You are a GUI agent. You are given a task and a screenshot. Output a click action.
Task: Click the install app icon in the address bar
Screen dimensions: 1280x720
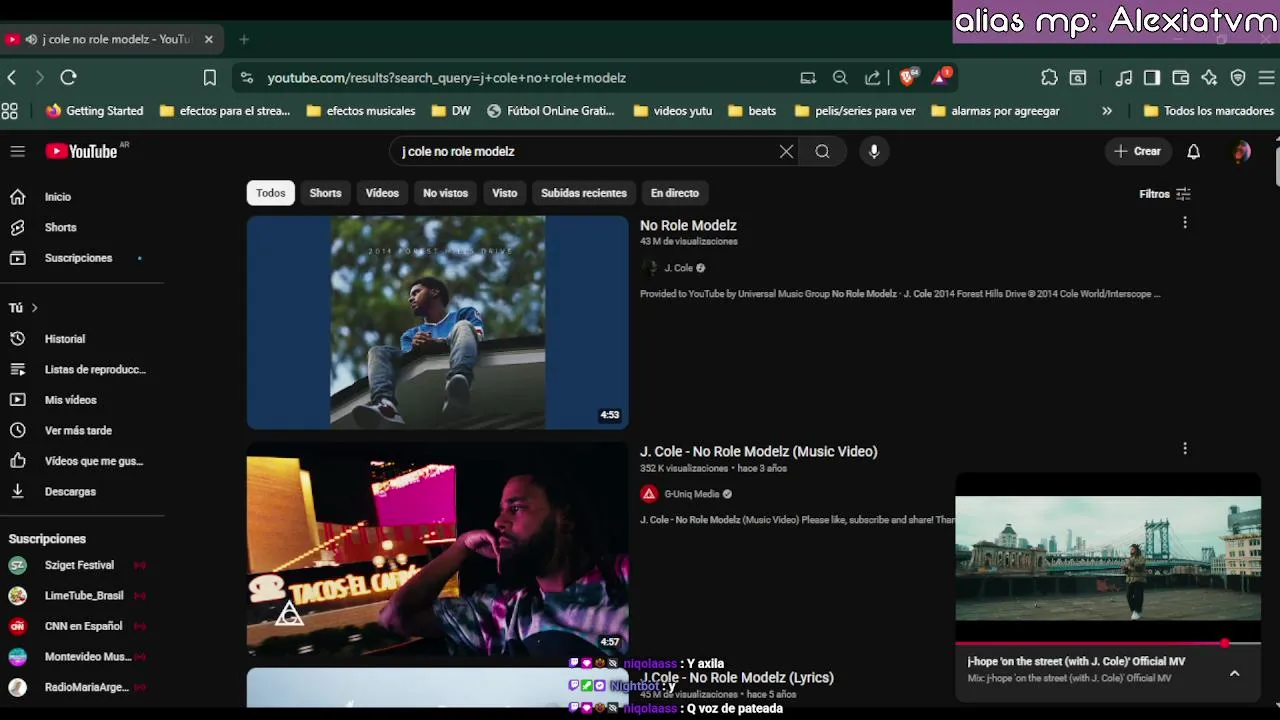pos(808,77)
